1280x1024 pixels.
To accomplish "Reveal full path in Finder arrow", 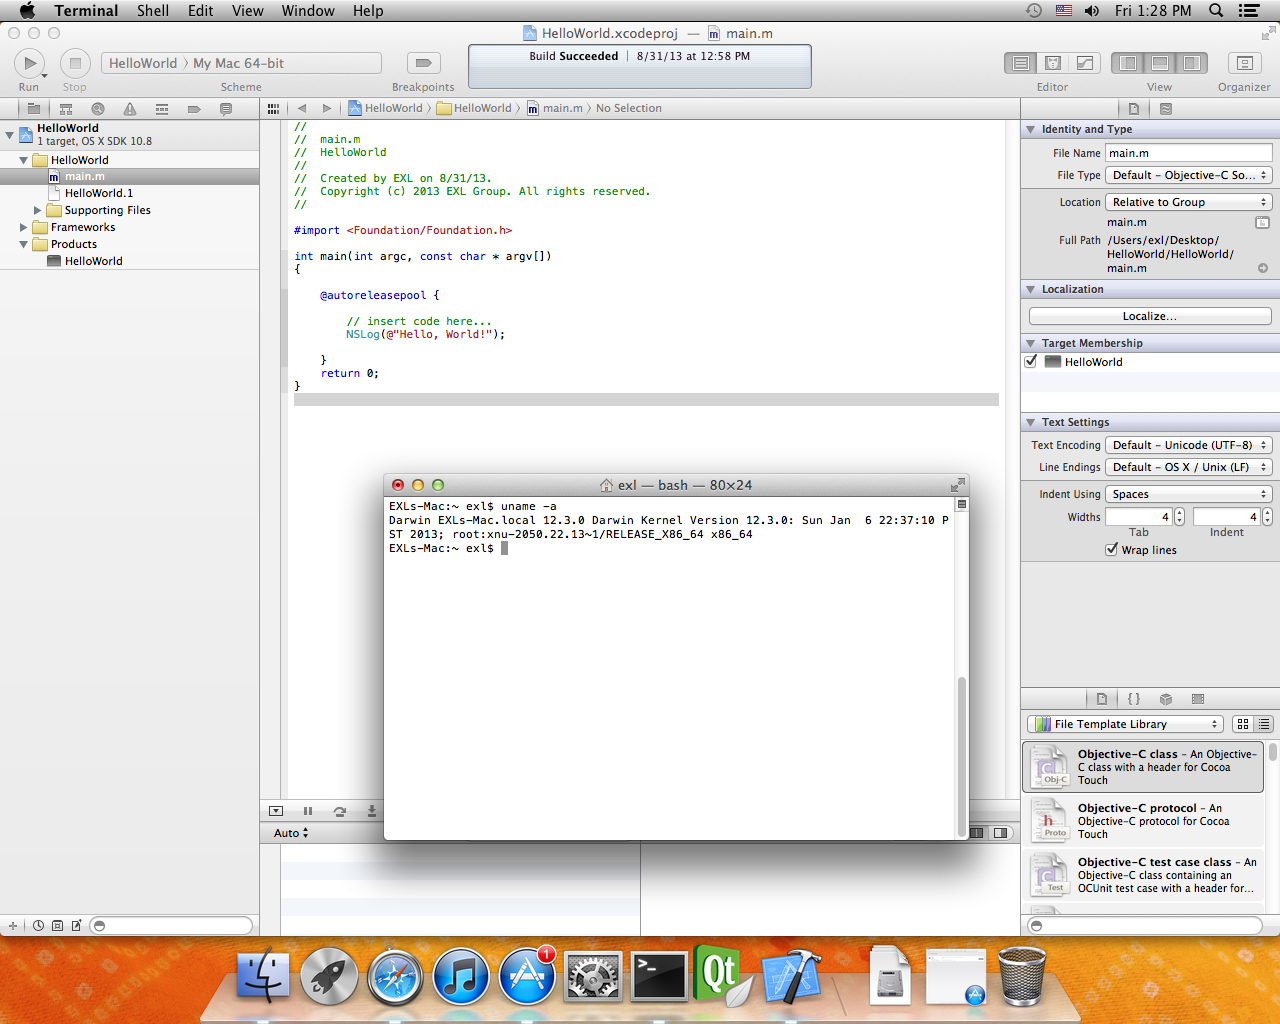I will (1263, 268).
